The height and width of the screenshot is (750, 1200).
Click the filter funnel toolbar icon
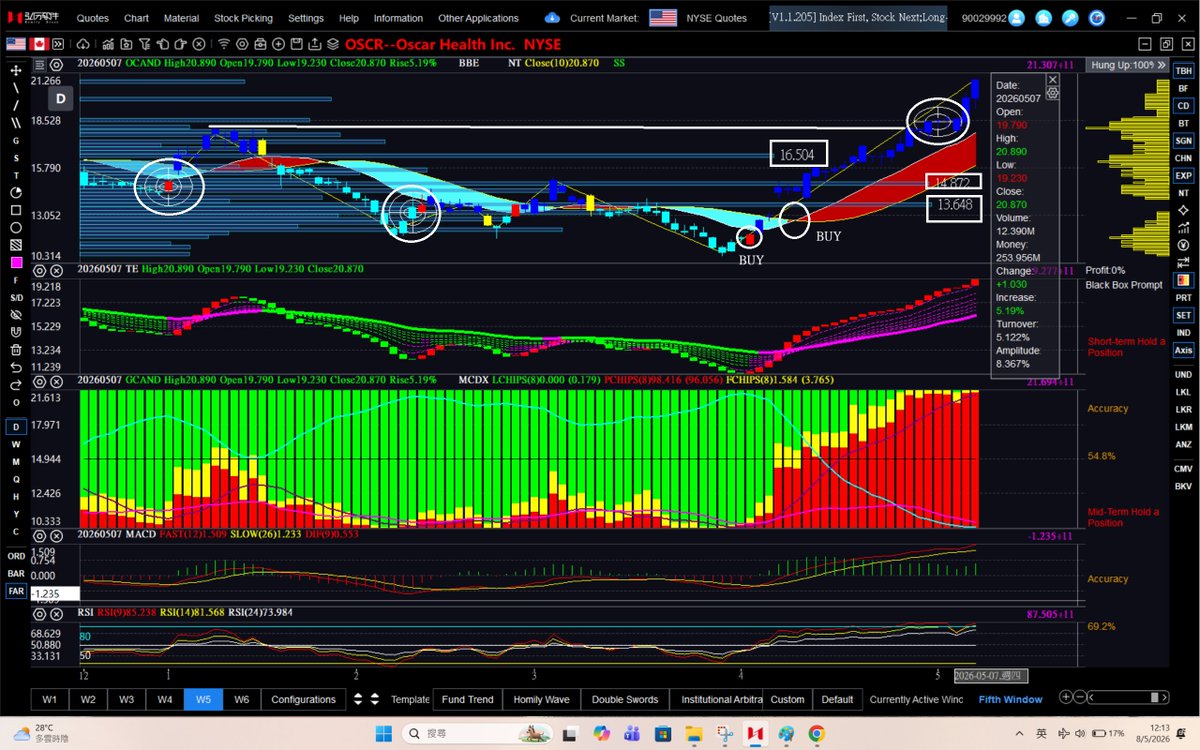click(145, 44)
